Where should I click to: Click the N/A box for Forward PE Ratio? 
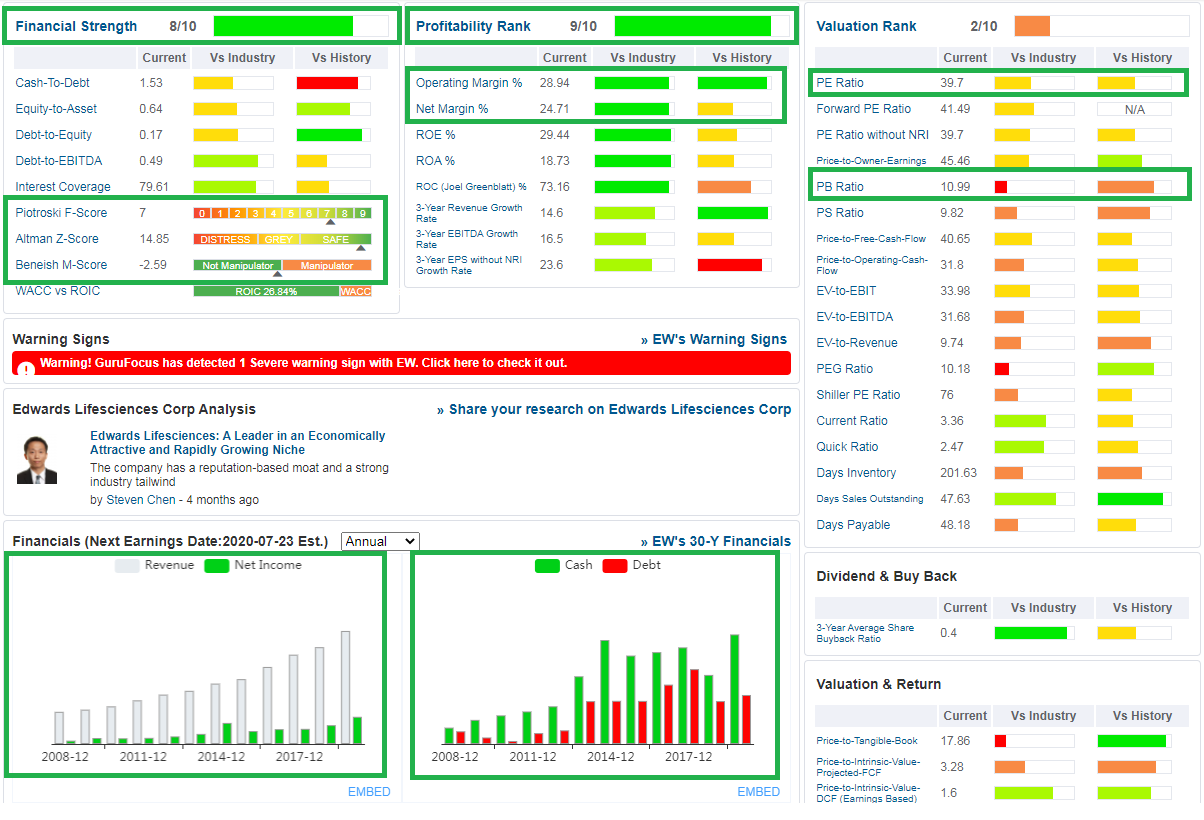coord(1134,109)
